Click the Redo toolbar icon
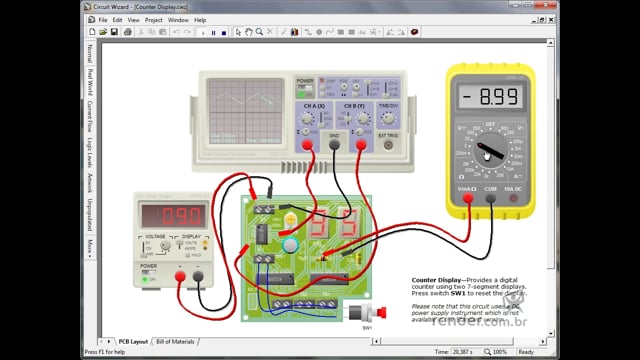This screenshot has height=360, width=640. (x=187, y=32)
